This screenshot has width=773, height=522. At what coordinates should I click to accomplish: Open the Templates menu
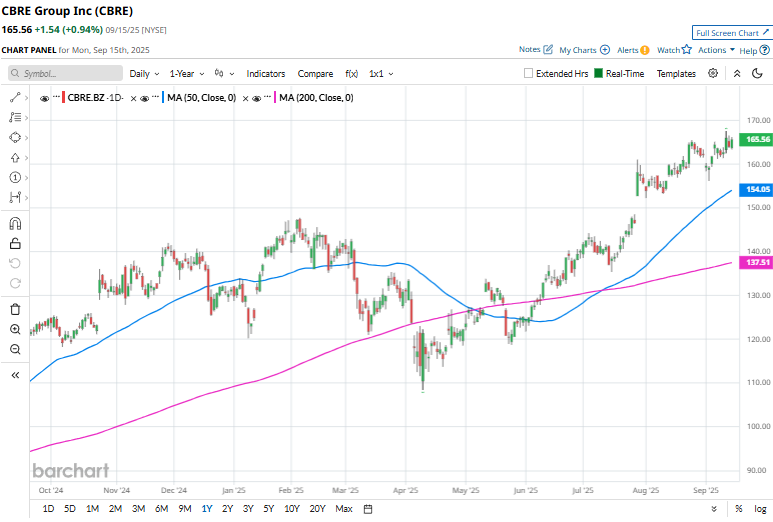click(x=676, y=73)
